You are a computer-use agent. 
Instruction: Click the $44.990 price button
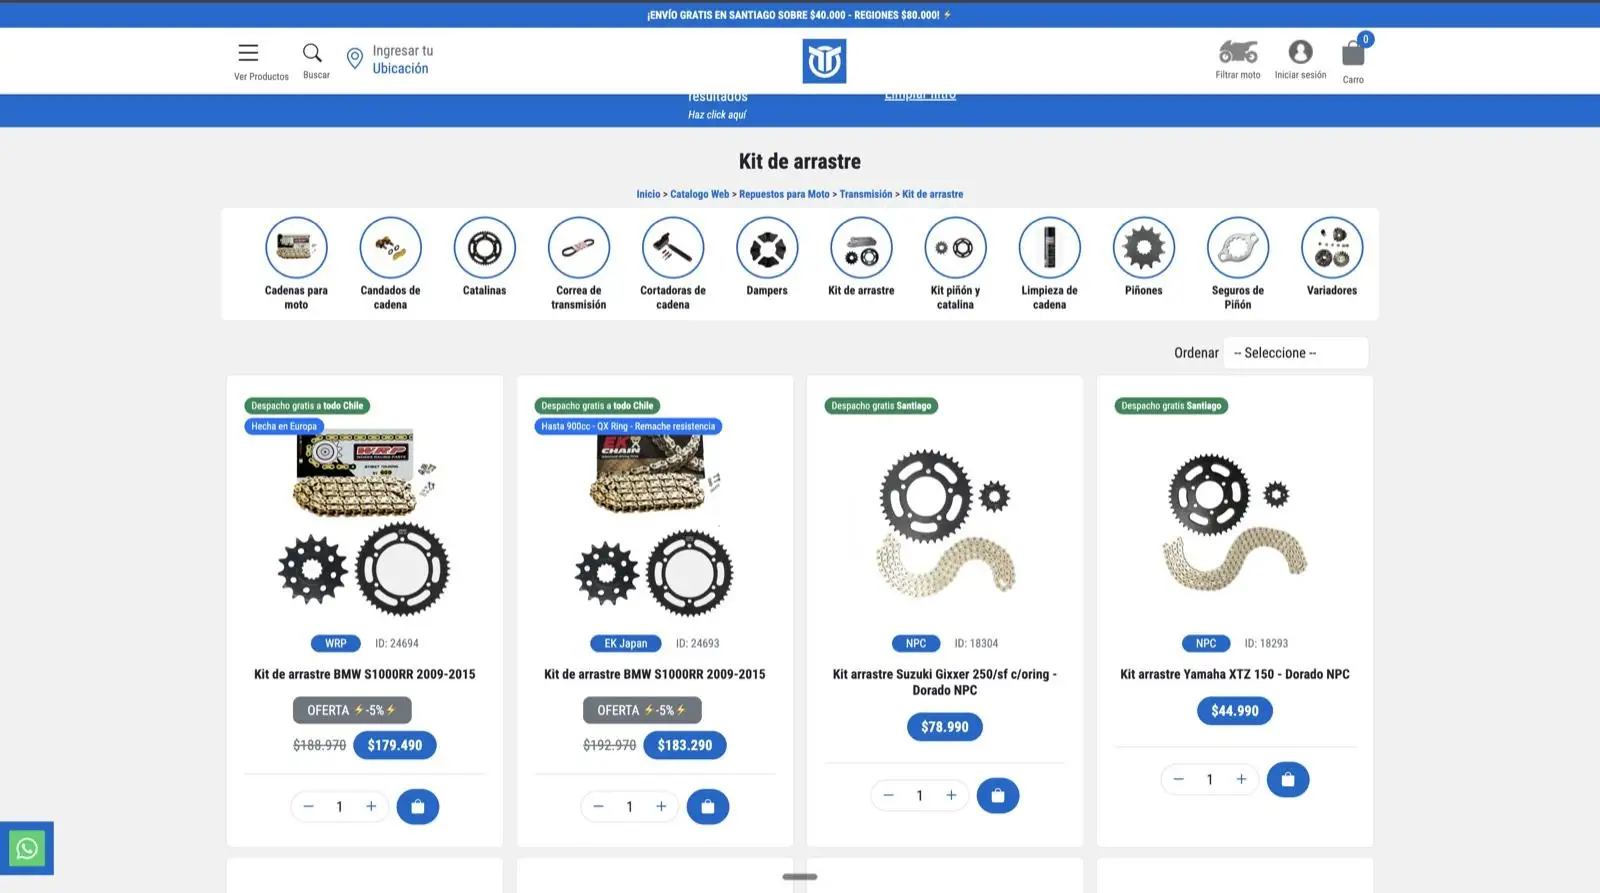coord(1235,711)
